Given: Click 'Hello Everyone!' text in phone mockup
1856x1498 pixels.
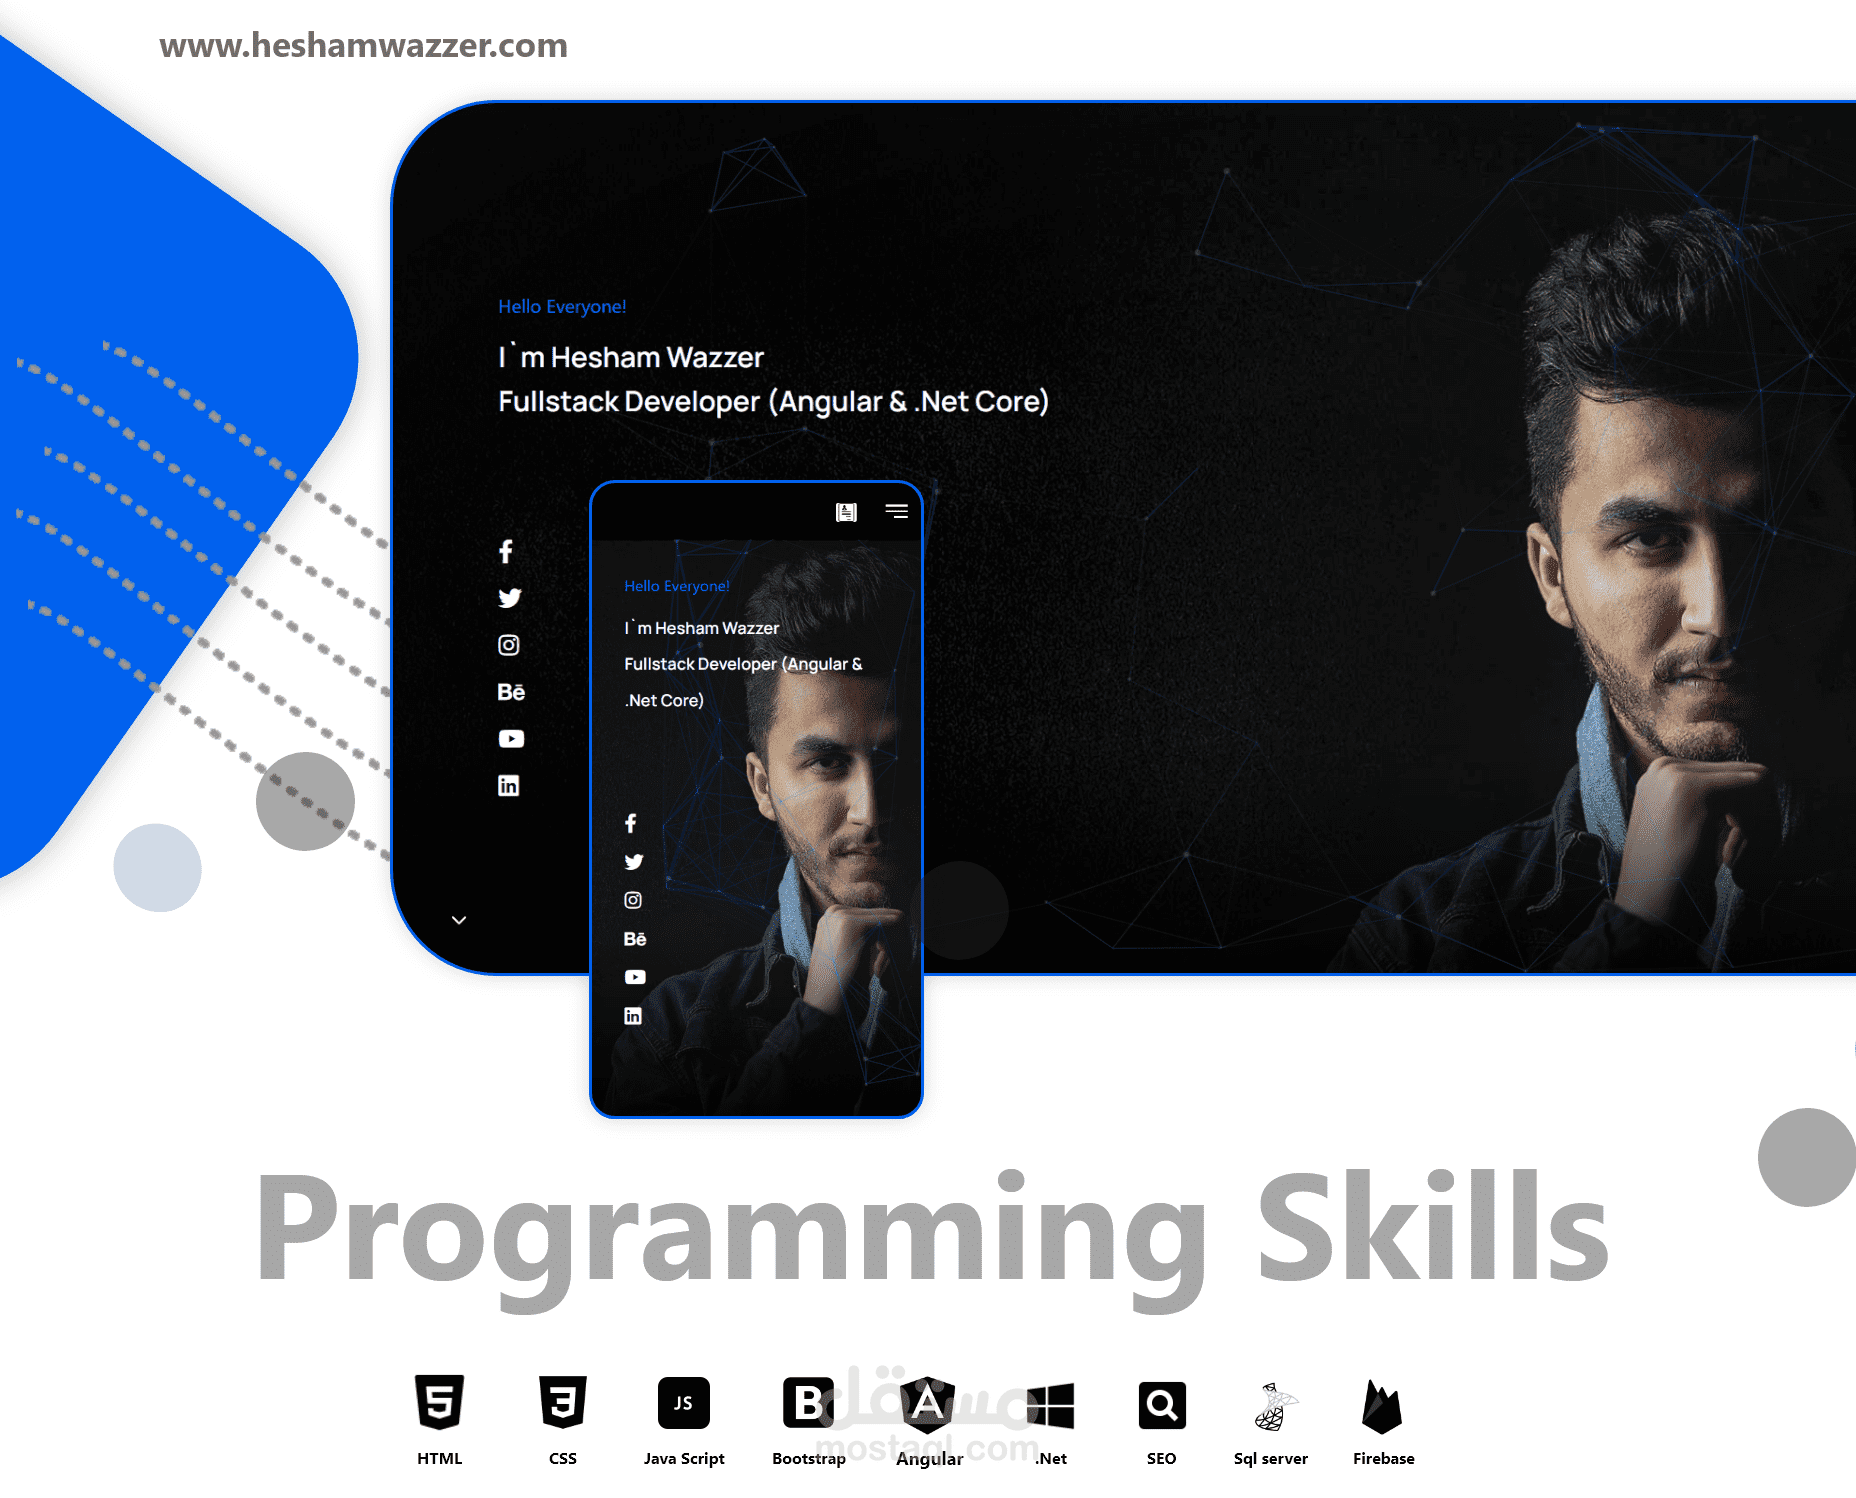Looking at the screenshot, I should point(677,586).
